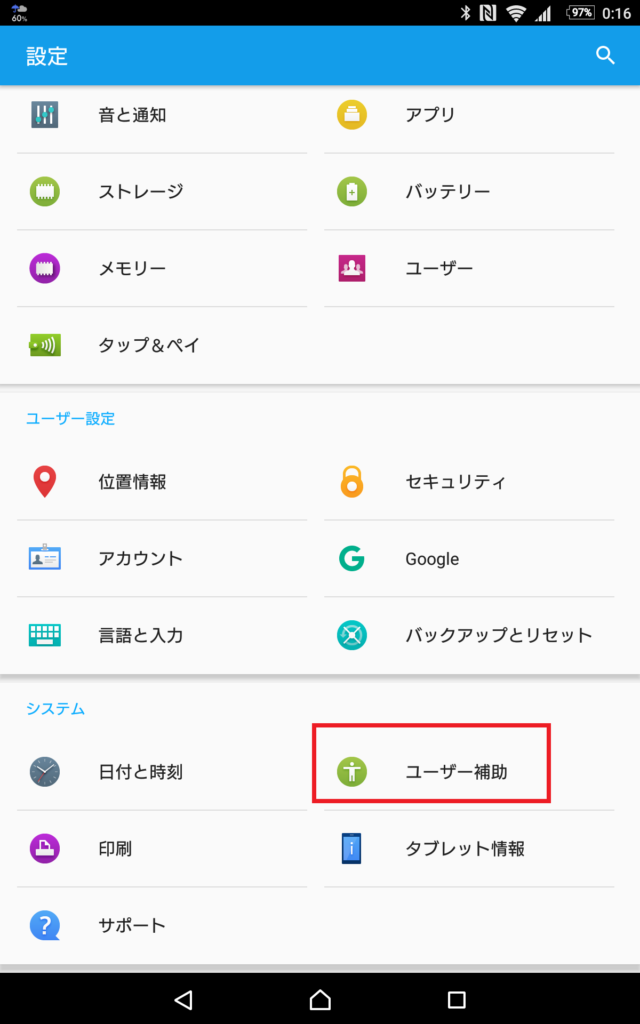Tap the blue サポート question mark icon
Image resolution: width=640 pixels, height=1024 pixels.
point(45,925)
